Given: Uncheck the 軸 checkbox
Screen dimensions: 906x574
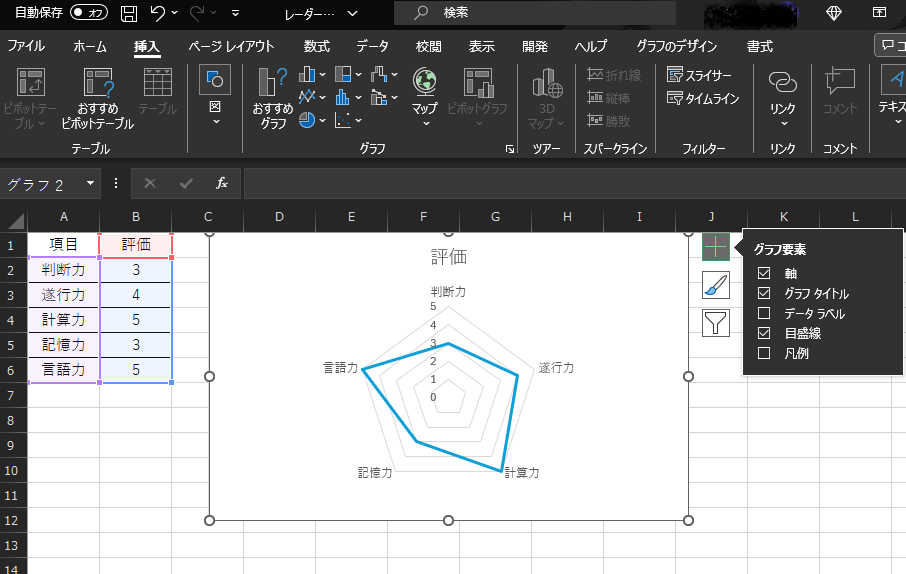Looking at the screenshot, I should point(764,273).
